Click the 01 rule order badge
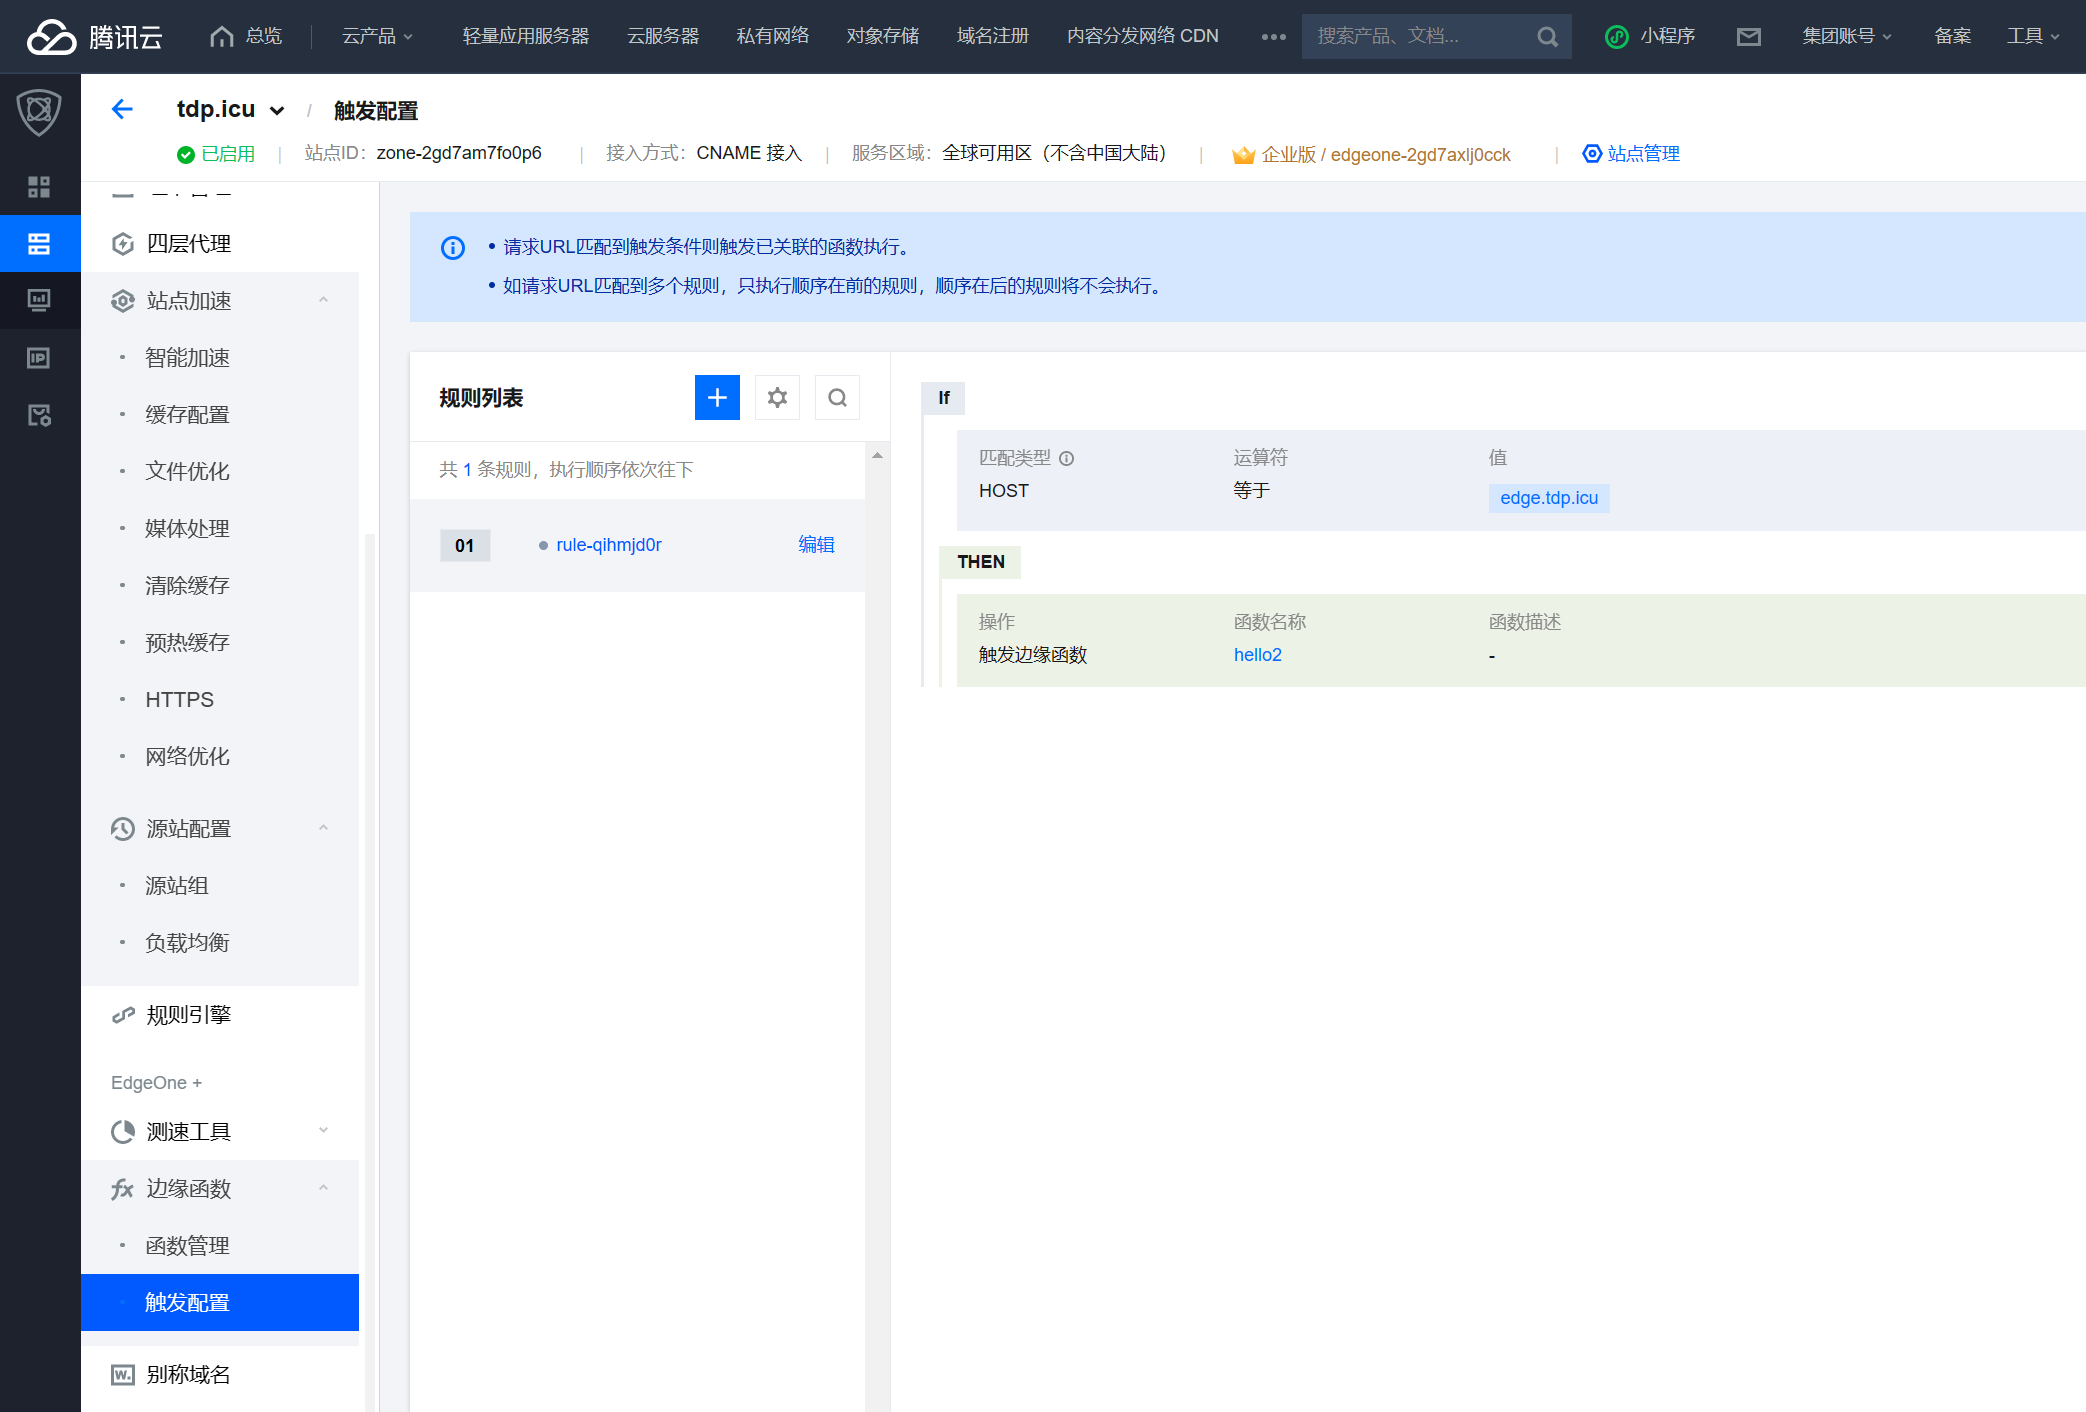The width and height of the screenshot is (2086, 1412). (x=465, y=546)
